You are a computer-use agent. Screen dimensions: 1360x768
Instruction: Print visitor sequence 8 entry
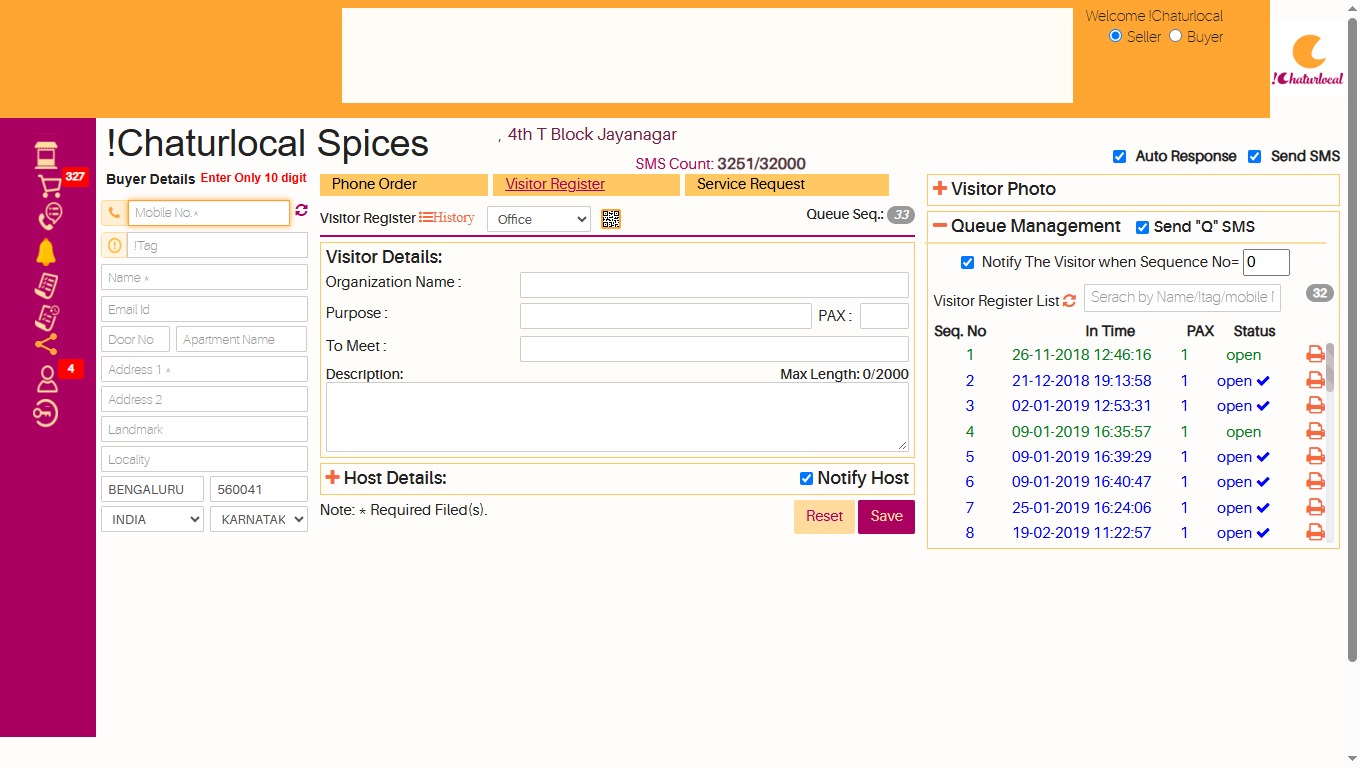click(x=1315, y=533)
